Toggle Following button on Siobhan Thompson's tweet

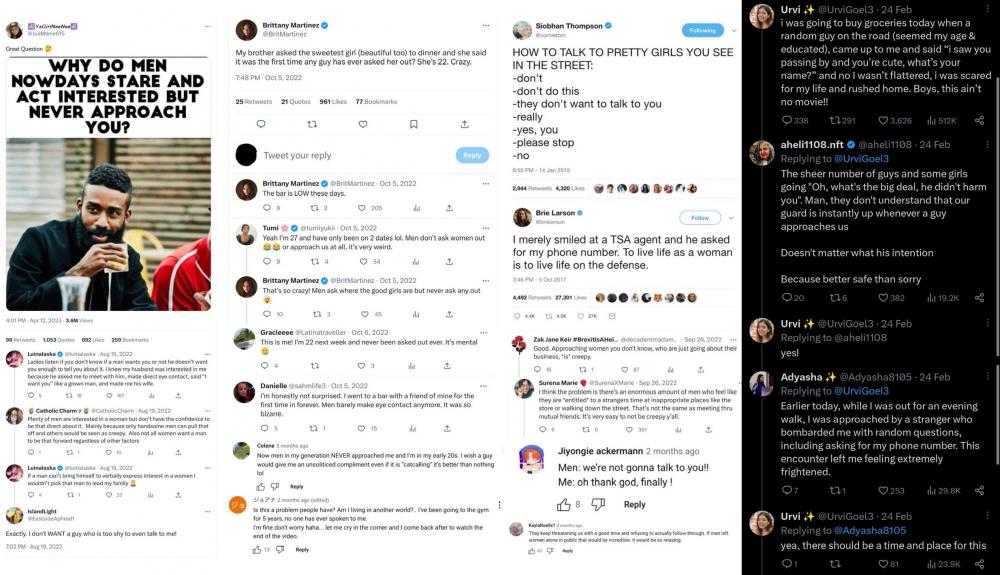[x=702, y=30]
